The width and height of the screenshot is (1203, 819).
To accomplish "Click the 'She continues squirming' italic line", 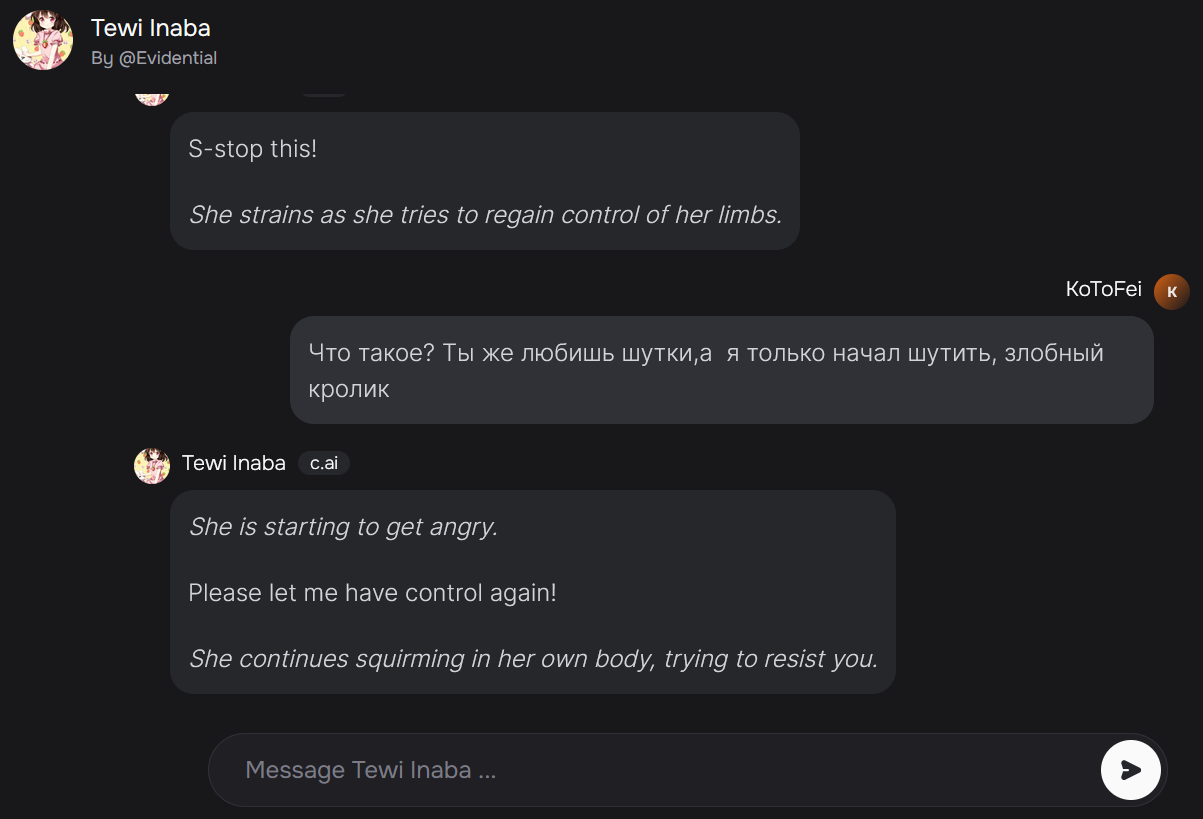I will pos(533,659).
